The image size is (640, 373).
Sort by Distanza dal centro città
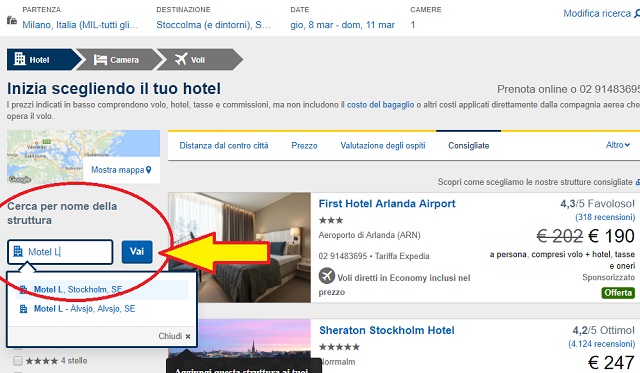224,146
